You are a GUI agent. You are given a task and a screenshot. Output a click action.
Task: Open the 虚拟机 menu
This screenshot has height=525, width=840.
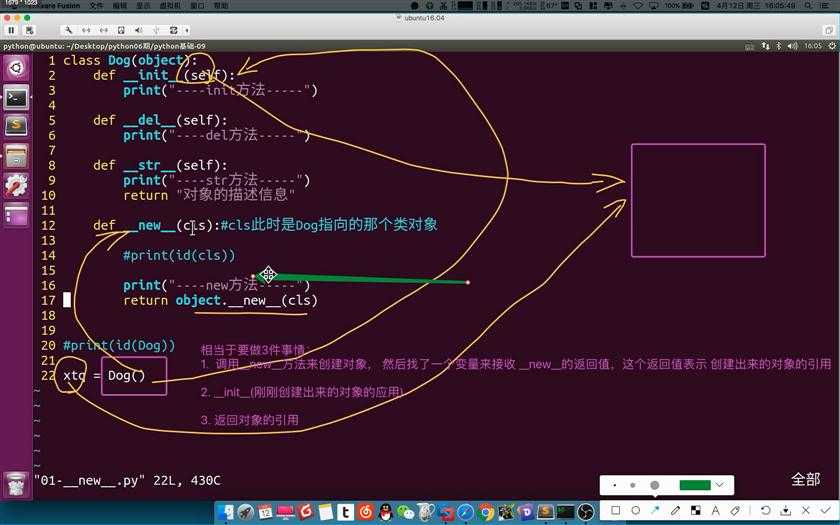(170, 5)
